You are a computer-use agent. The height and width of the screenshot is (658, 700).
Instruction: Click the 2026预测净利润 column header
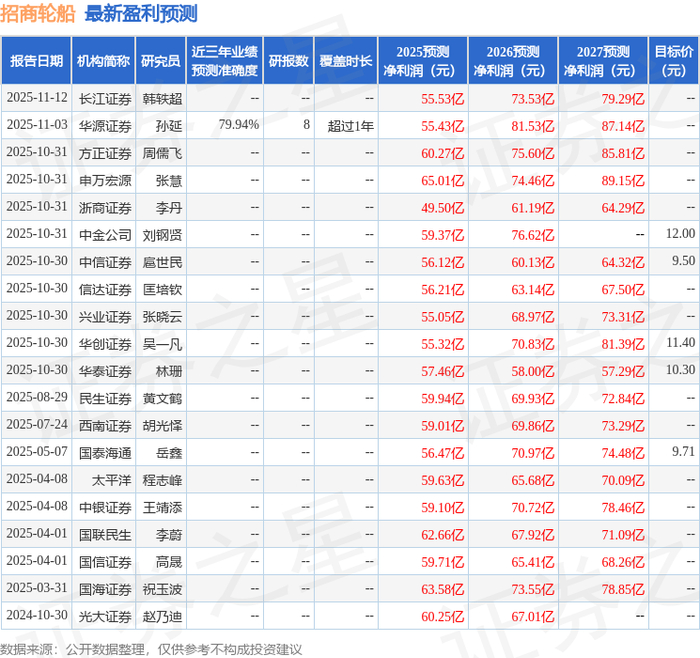(513, 61)
